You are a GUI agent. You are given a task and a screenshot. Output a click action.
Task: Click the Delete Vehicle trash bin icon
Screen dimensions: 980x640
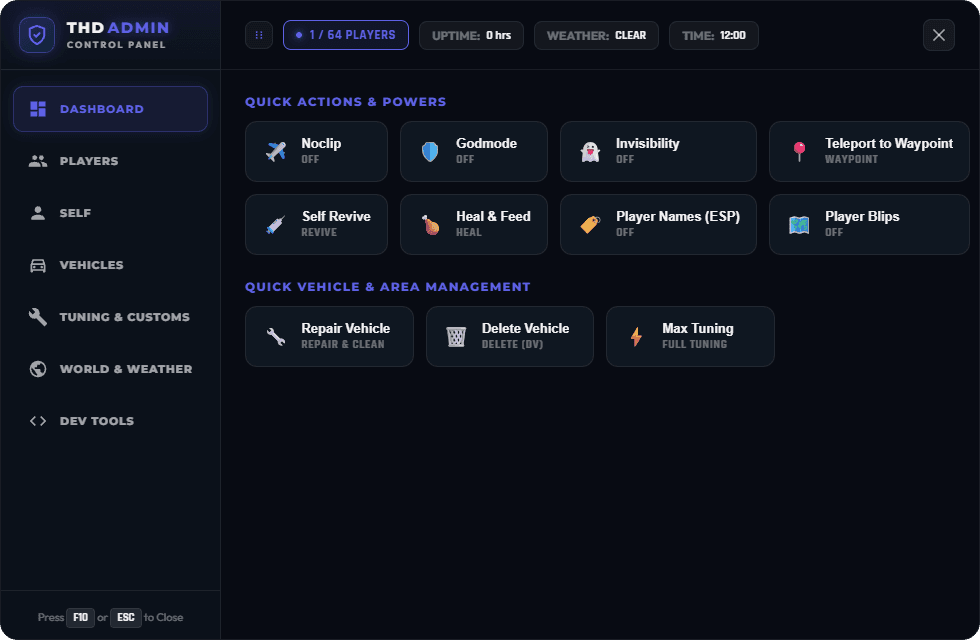tap(456, 336)
